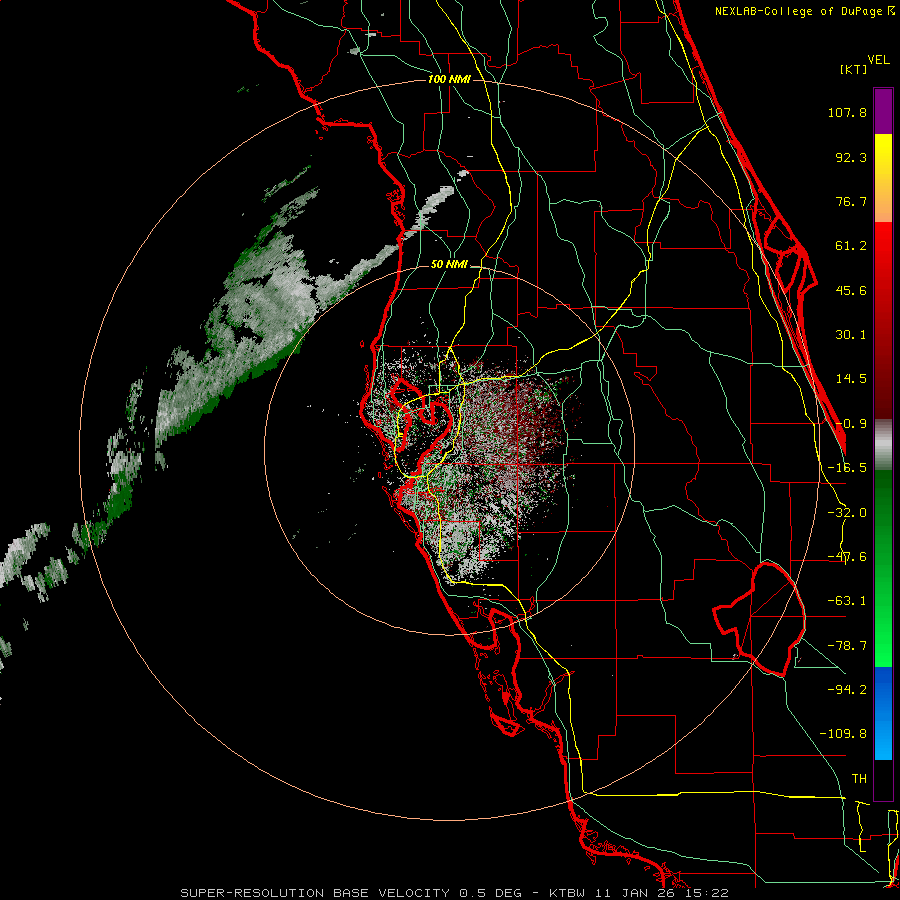Select the -78.7 scale value

847,646
